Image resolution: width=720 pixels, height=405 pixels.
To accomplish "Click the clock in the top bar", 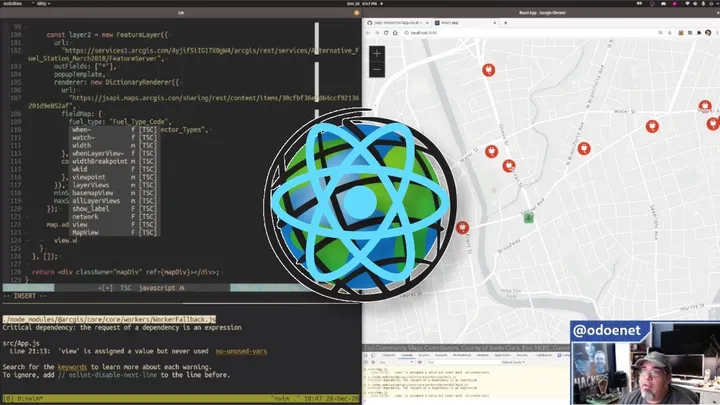I will click(x=362, y=4).
